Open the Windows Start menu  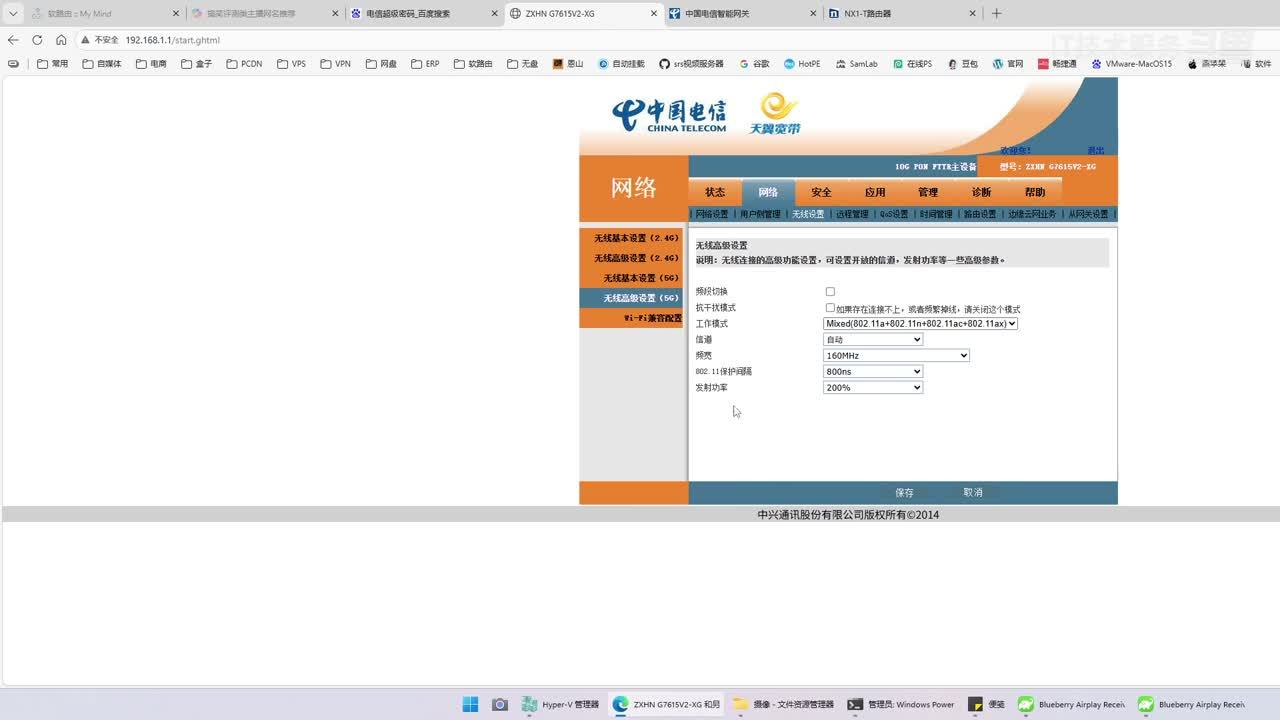pos(470,704)
